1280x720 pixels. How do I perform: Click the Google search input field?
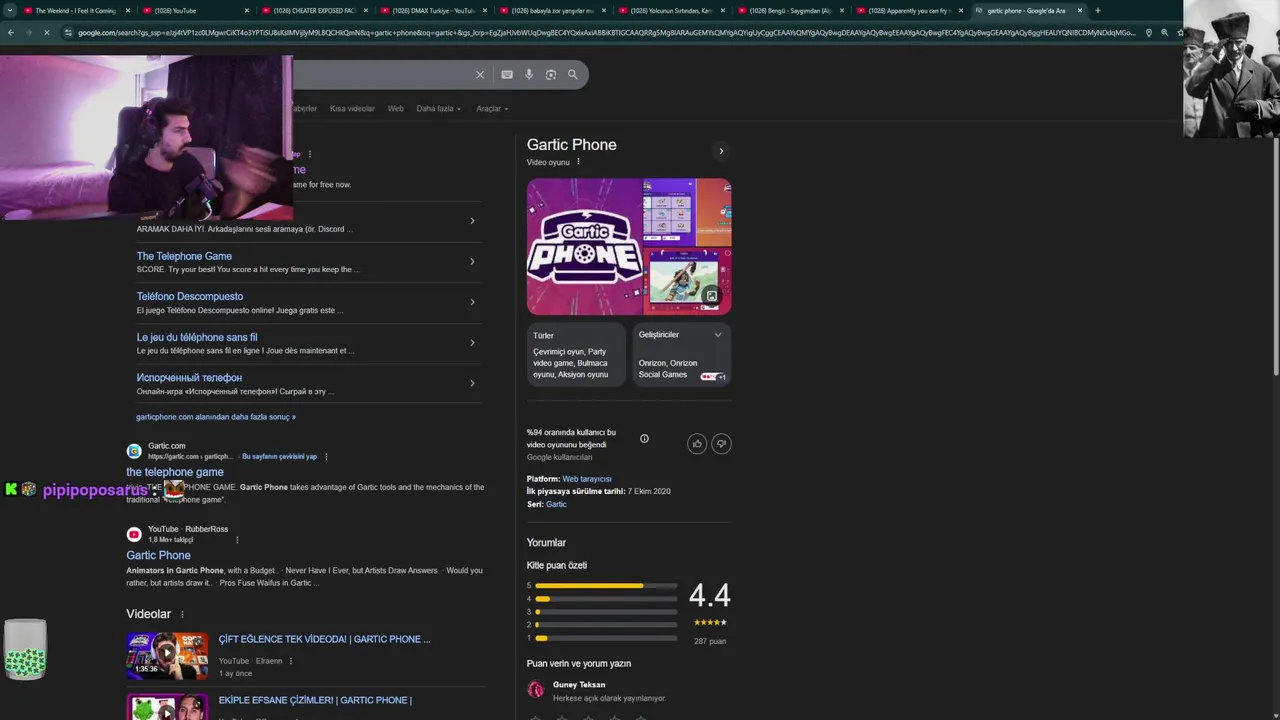[380, 75]
